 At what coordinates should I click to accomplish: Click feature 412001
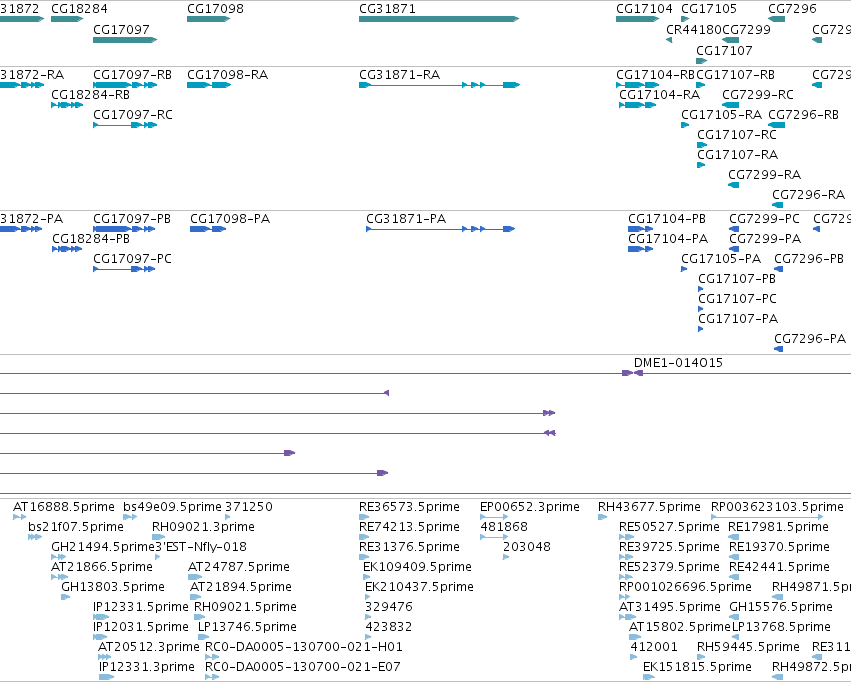coord(633,658)
